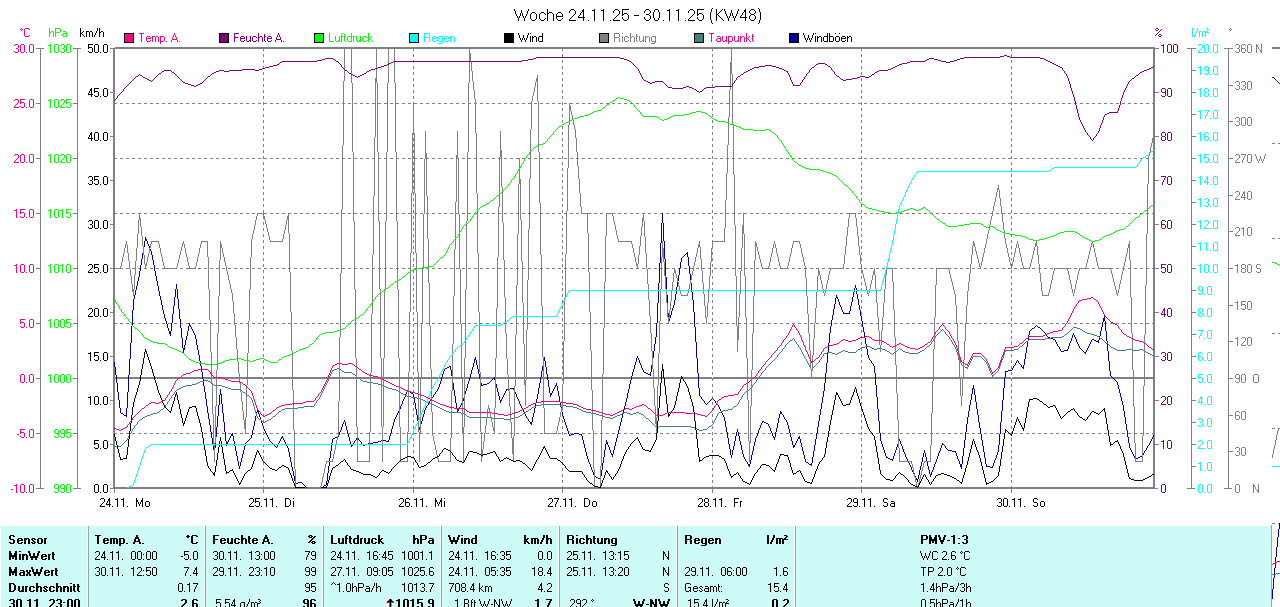1280x607 pixels.
Task: Click the pink Temp. A. legend swatch
Action: click(x=129, y=38)
